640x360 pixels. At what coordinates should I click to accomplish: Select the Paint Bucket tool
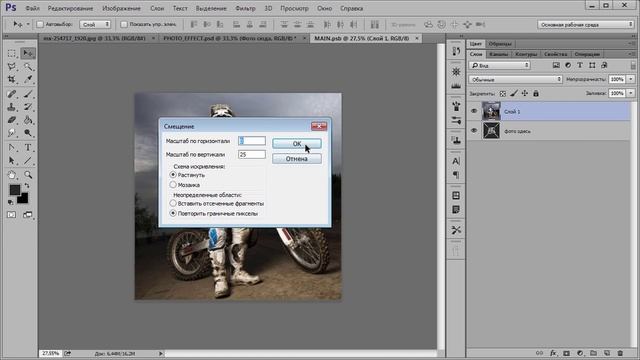[28, 120]
